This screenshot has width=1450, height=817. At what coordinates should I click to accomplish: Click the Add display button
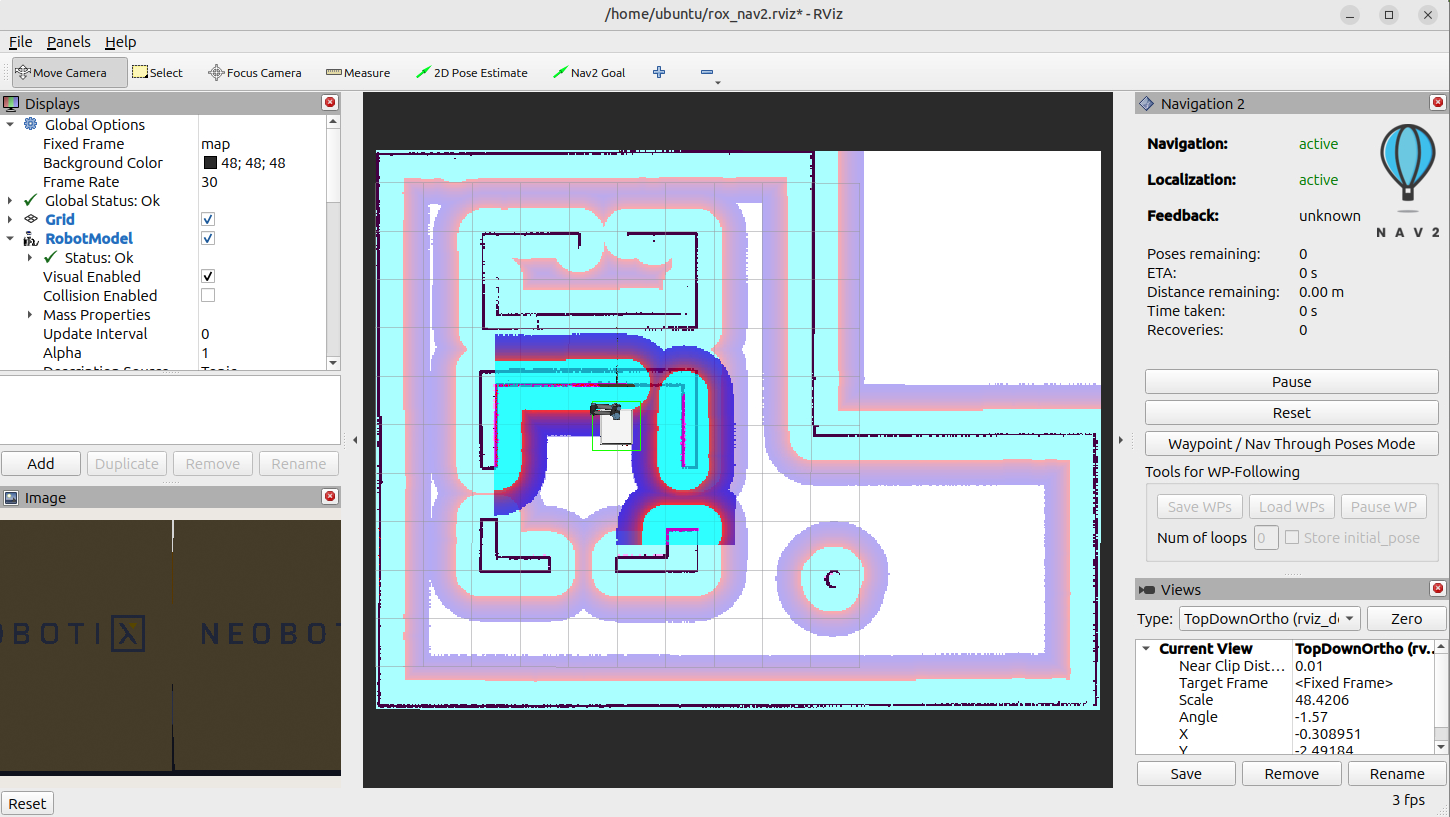(x=41, y=463)
